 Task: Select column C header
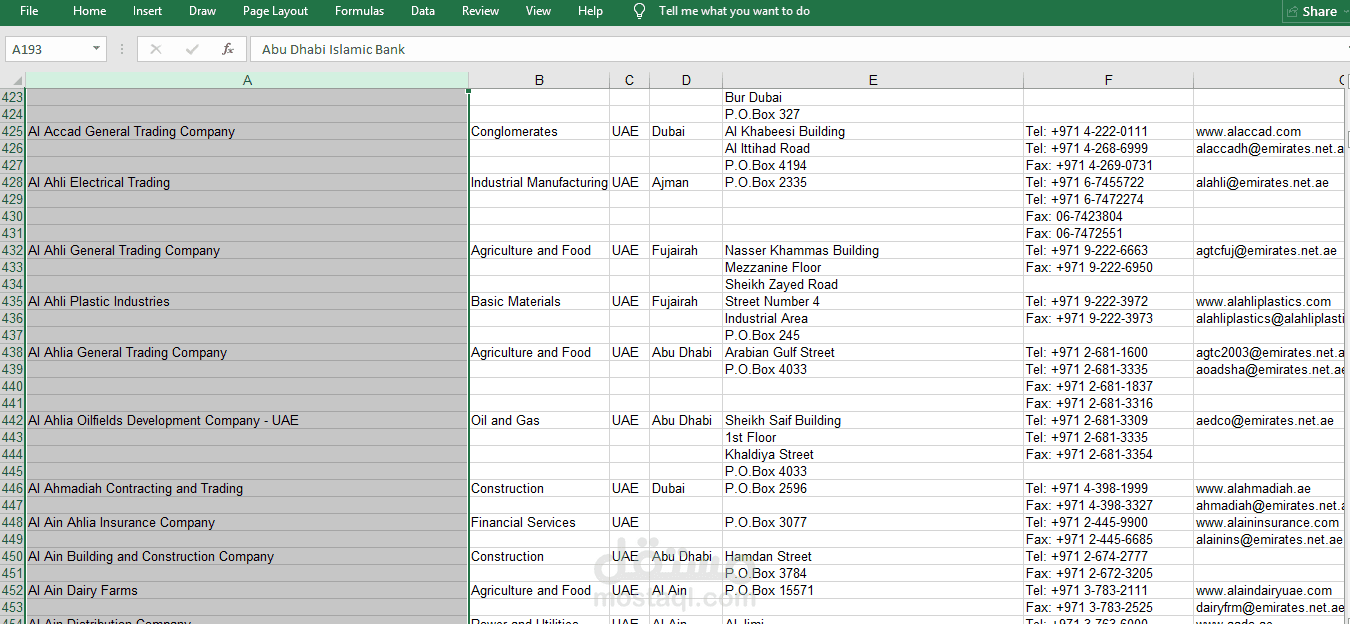point(629,80)
